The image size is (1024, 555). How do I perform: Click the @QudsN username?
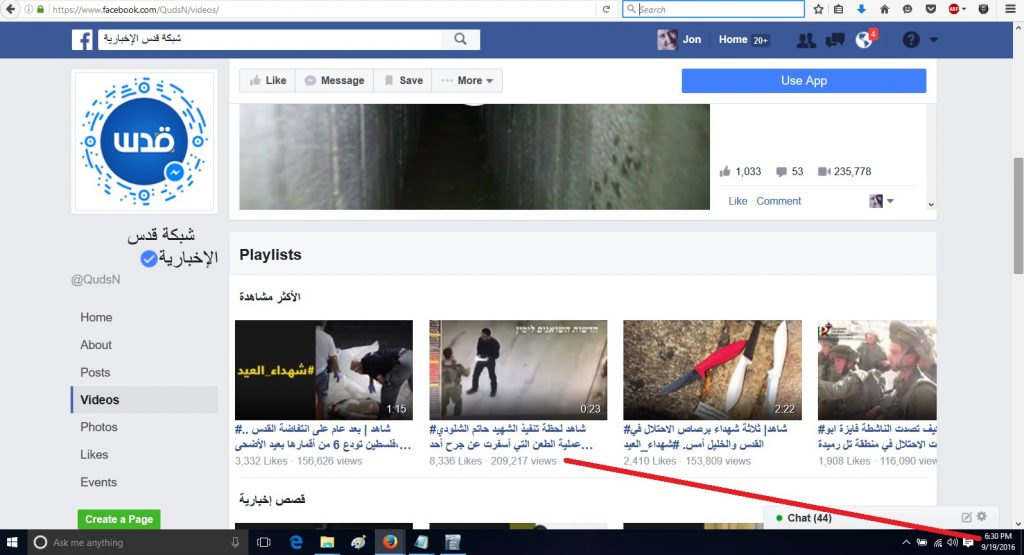[x=95, y=279]
